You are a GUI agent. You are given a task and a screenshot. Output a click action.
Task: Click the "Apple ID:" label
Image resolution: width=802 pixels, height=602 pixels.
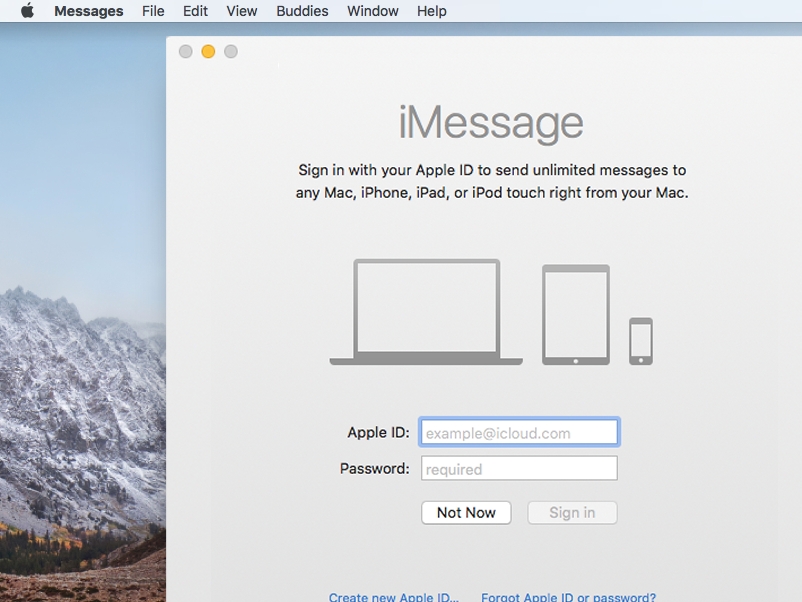(378, 433)
